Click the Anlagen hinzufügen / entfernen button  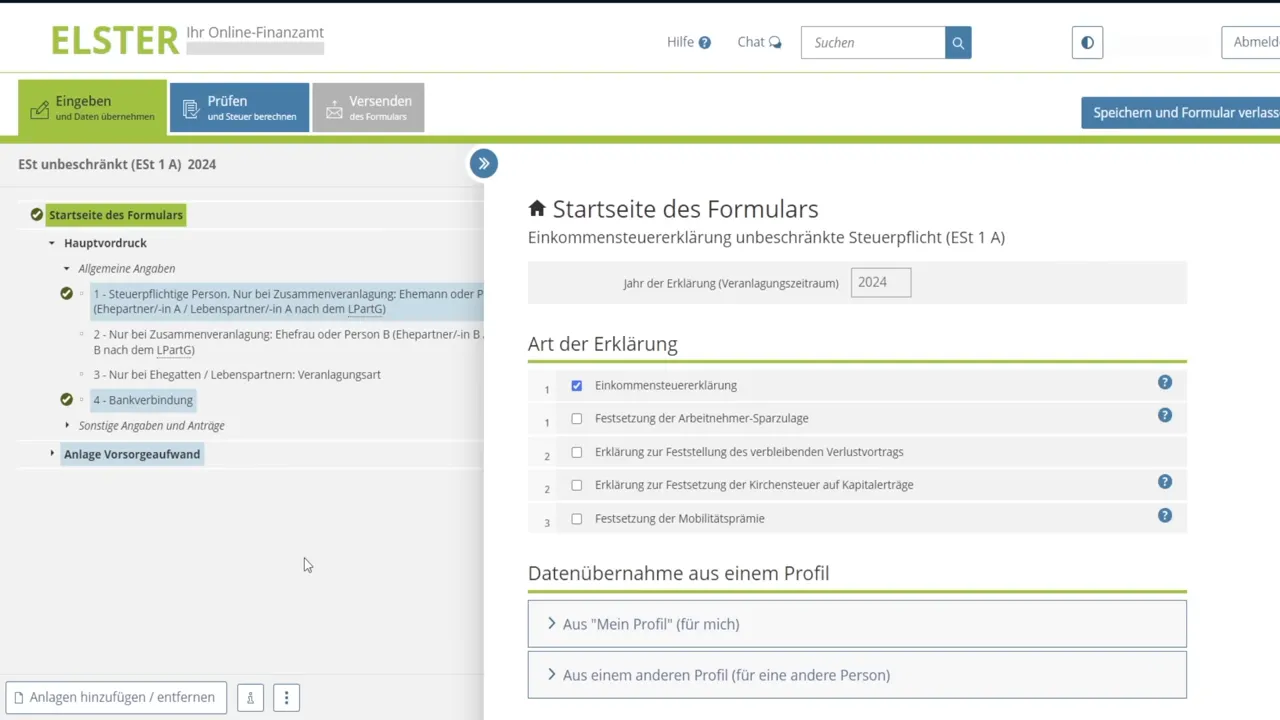click(115, 697)
